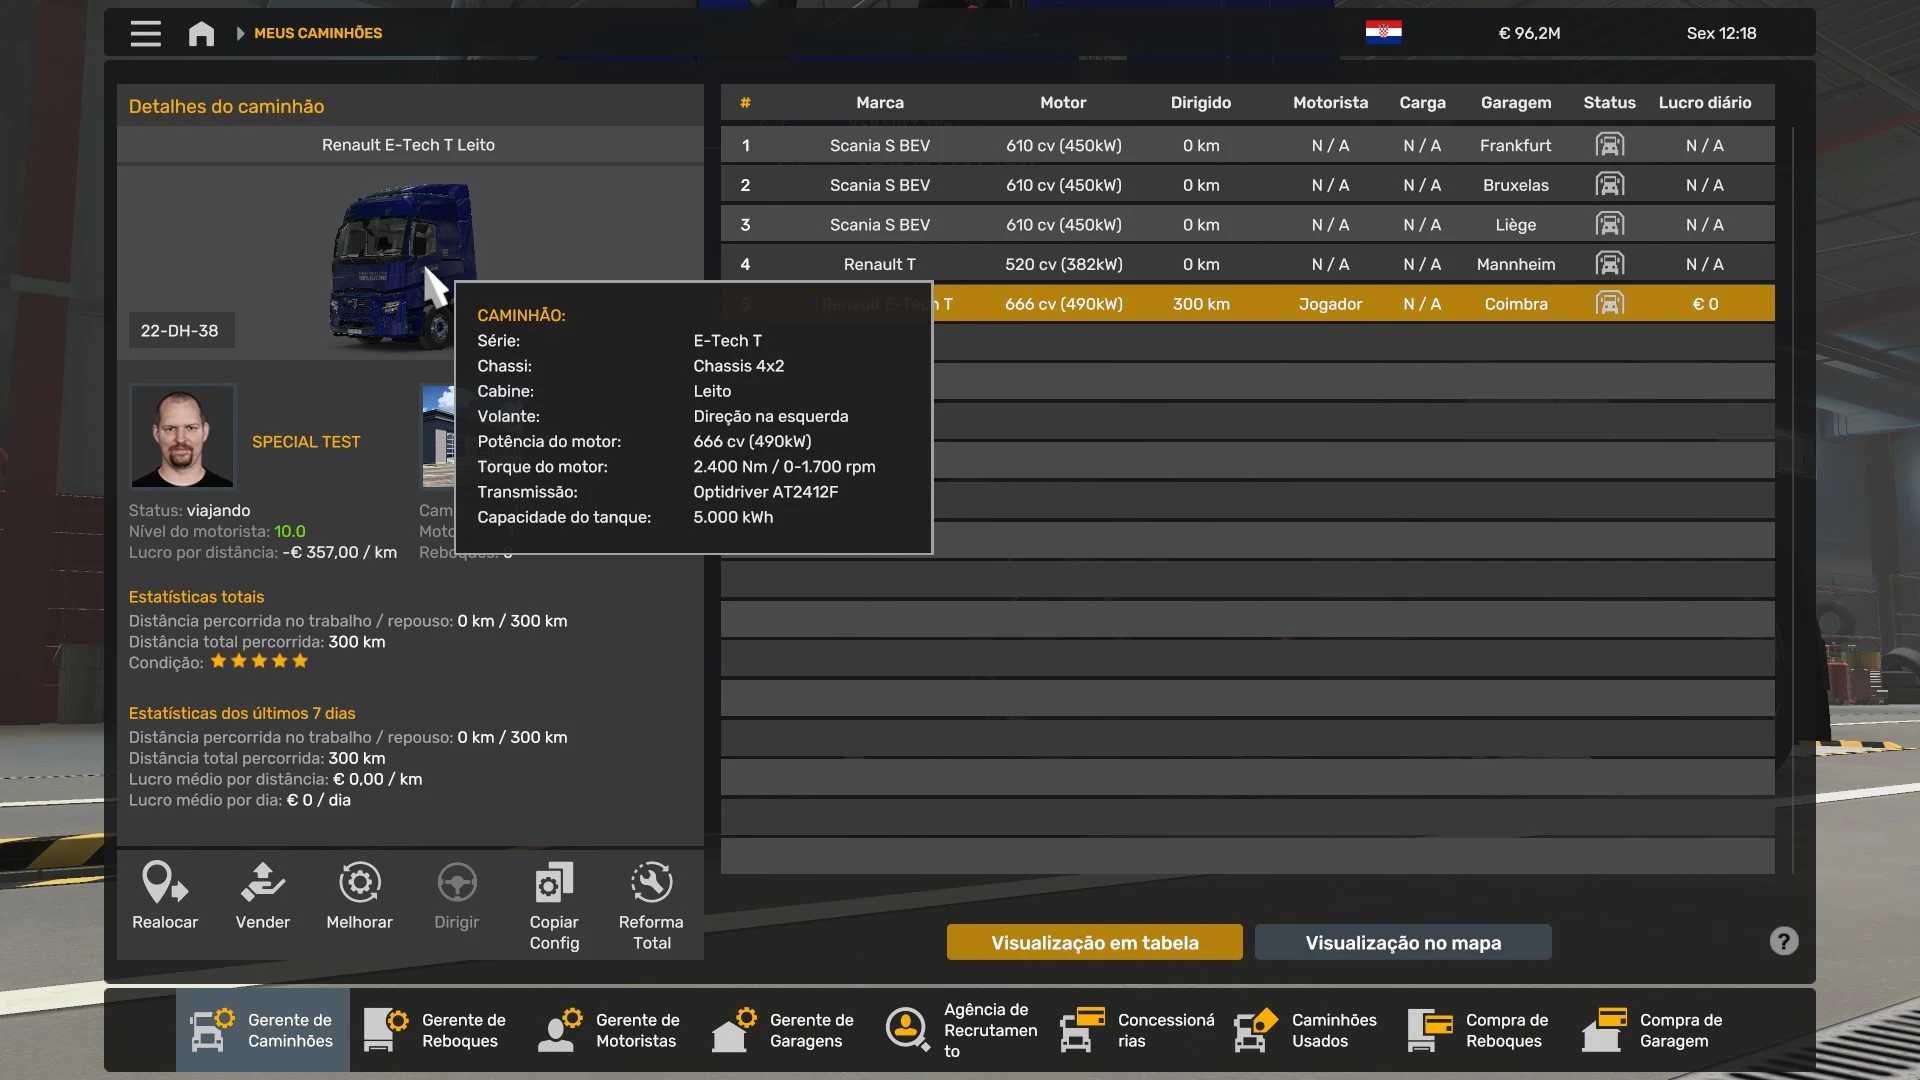Sort table by Lucro diário column
Screen dimensions: 1920x1080
click(1704, 102)
